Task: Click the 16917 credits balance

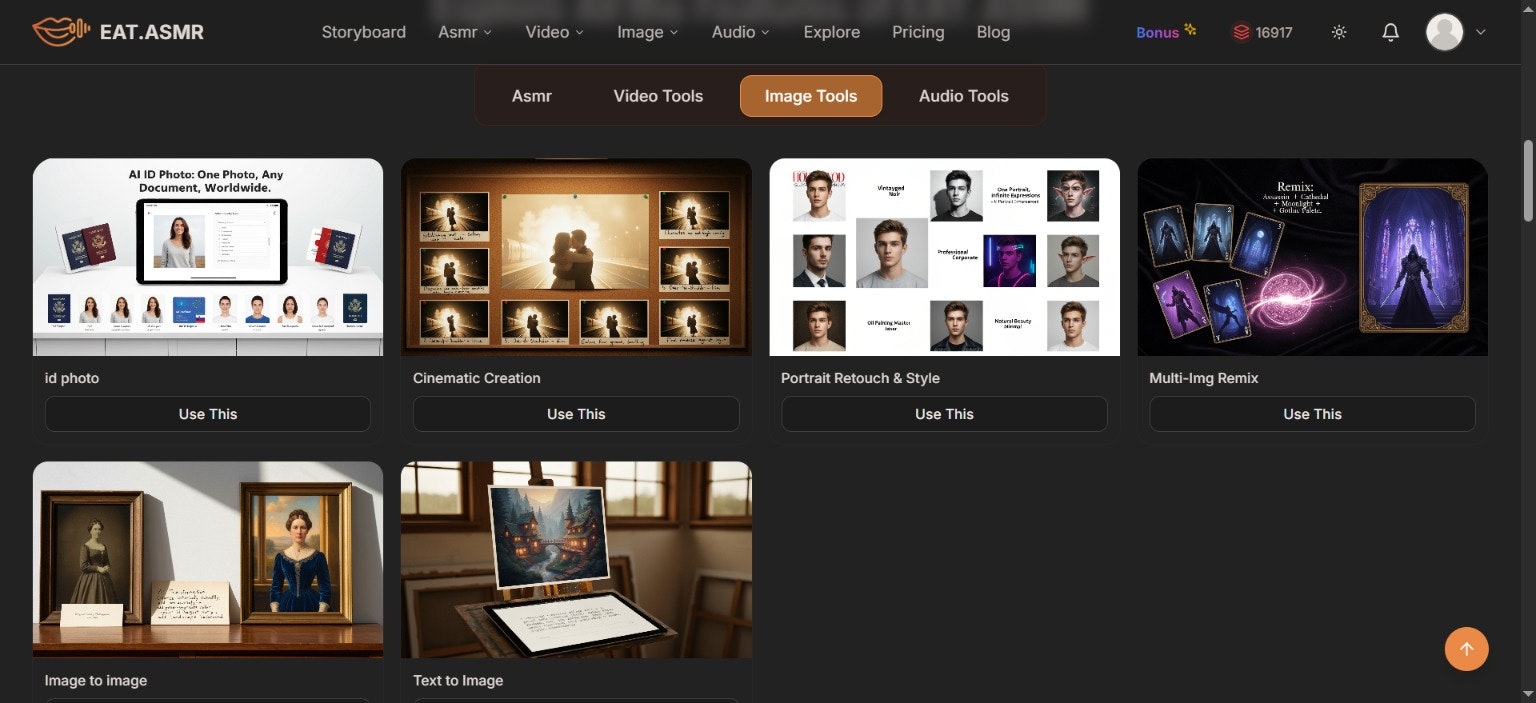Action: point(1274,32)
